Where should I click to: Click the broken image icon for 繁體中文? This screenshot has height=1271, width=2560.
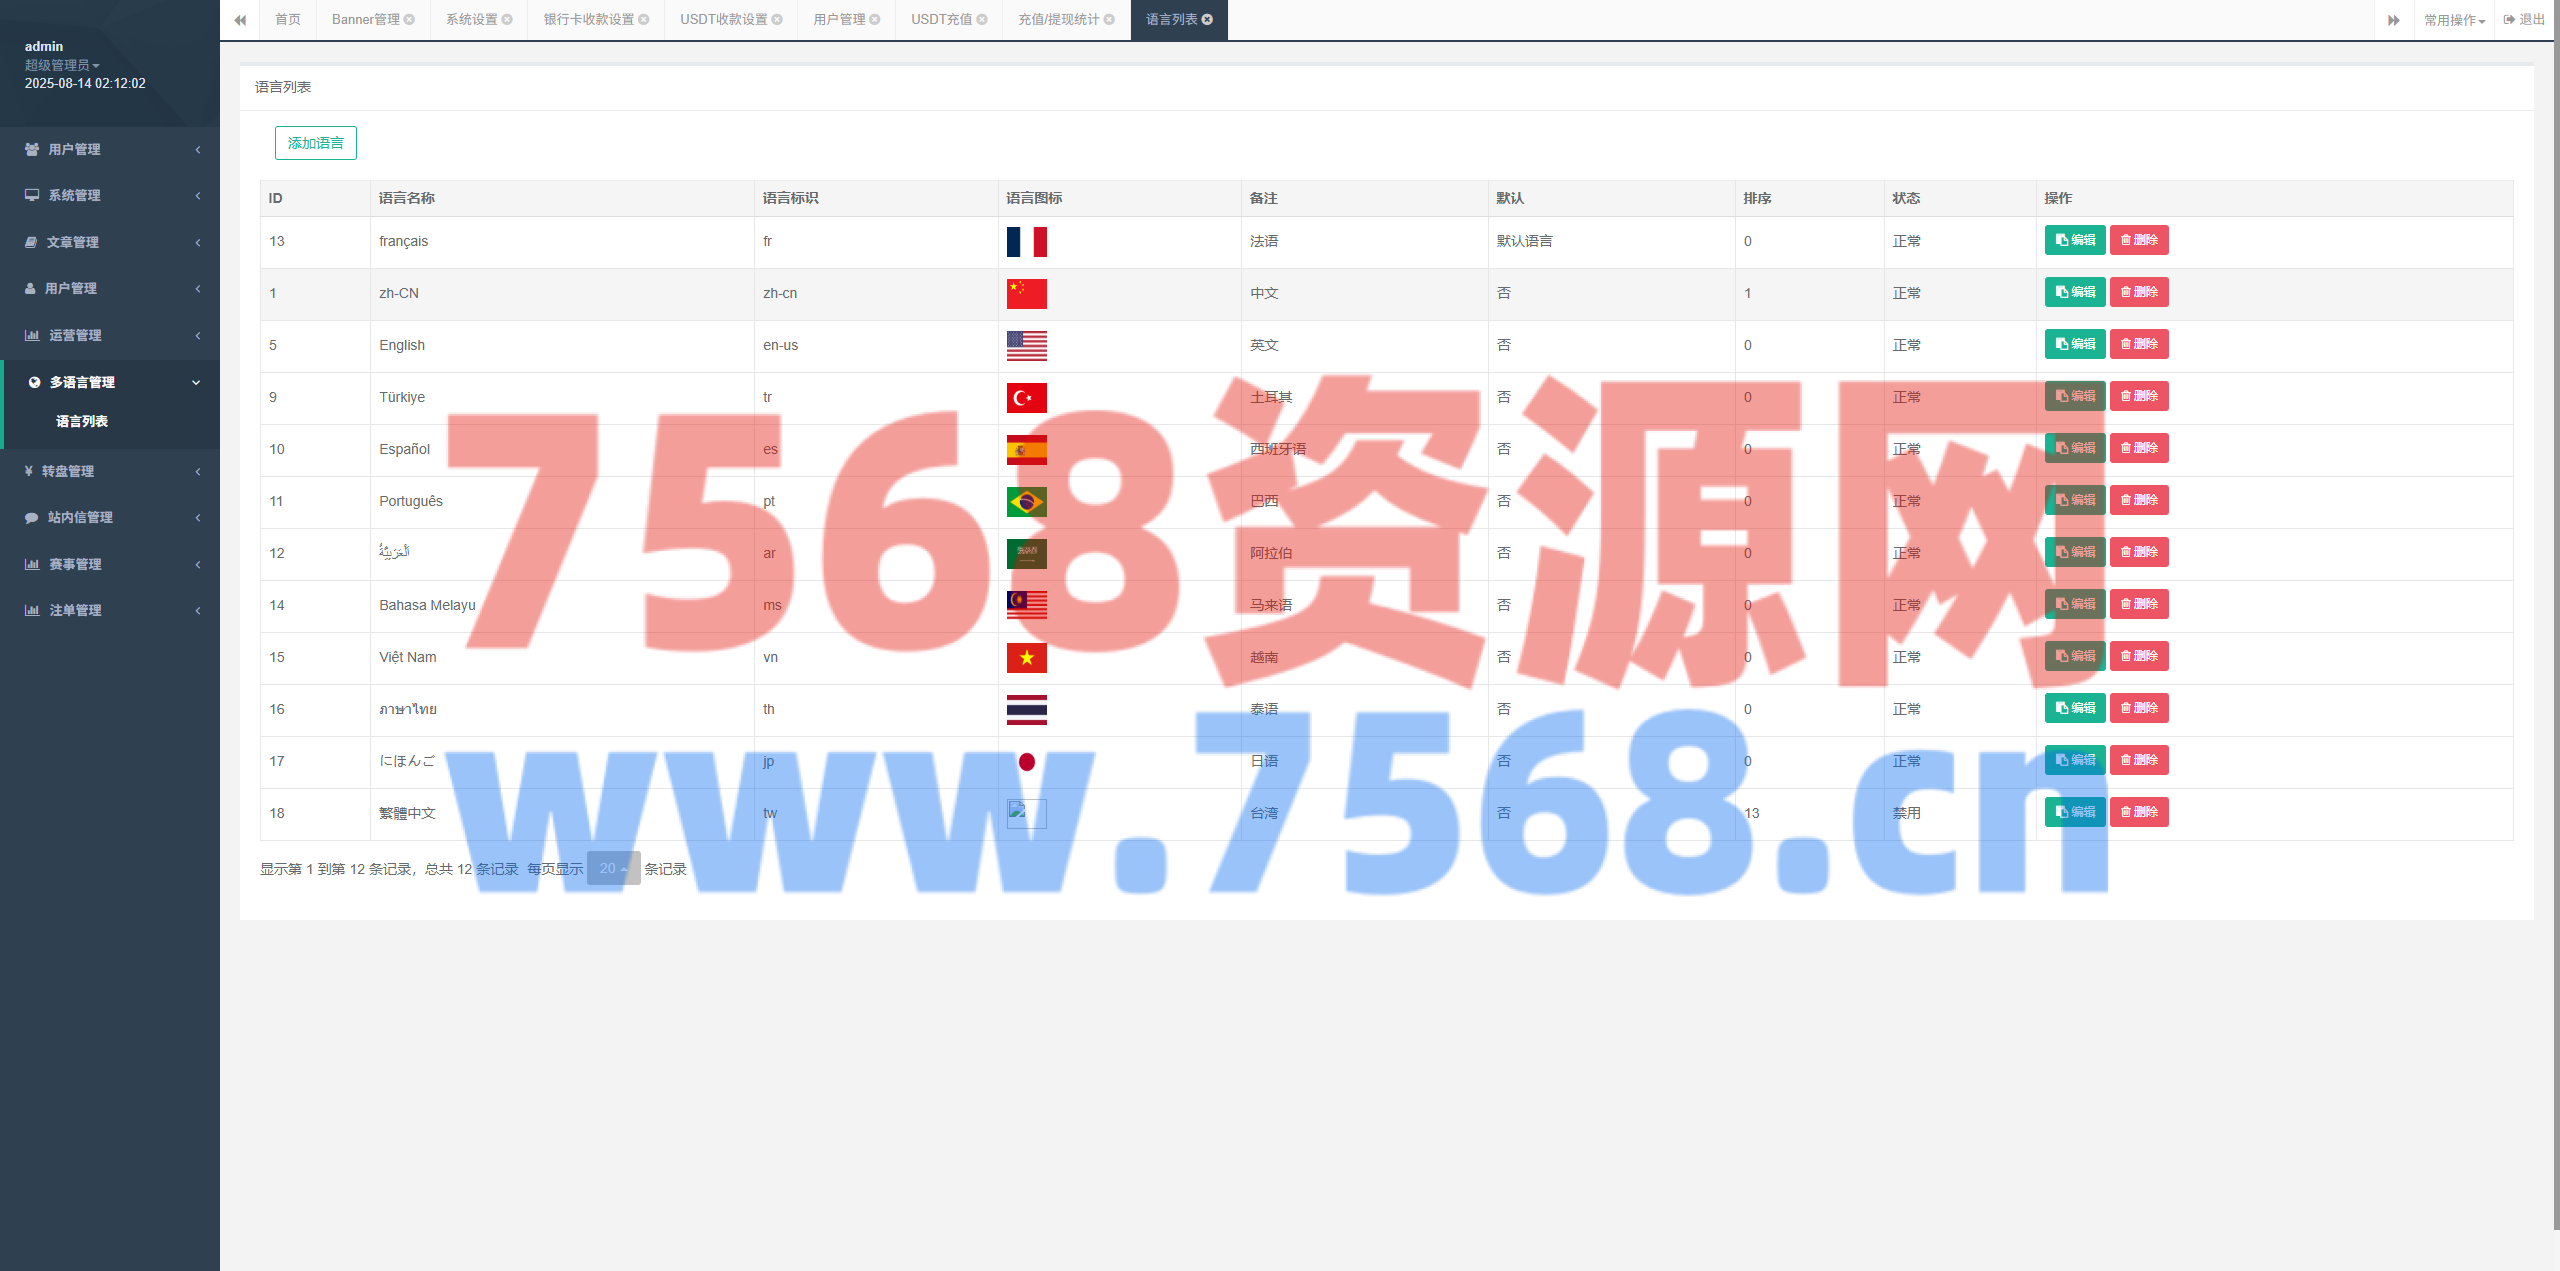coord(1026,813)
